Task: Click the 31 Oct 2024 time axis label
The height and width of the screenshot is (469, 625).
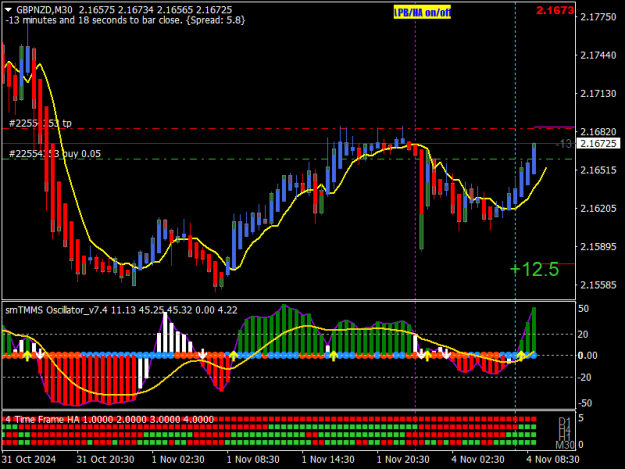Action: (x=29, y=459)
